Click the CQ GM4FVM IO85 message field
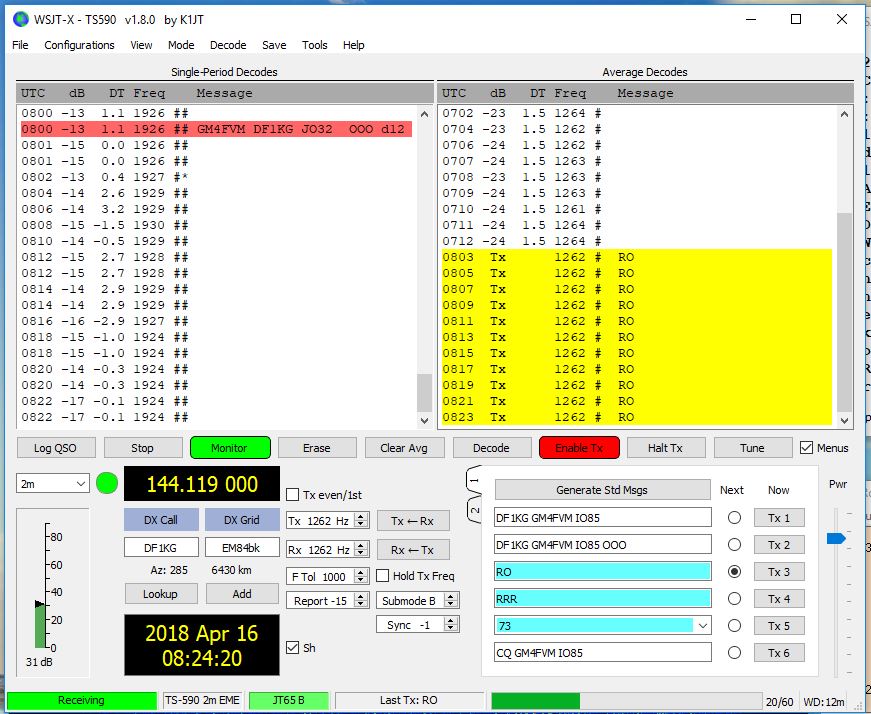 603,652
